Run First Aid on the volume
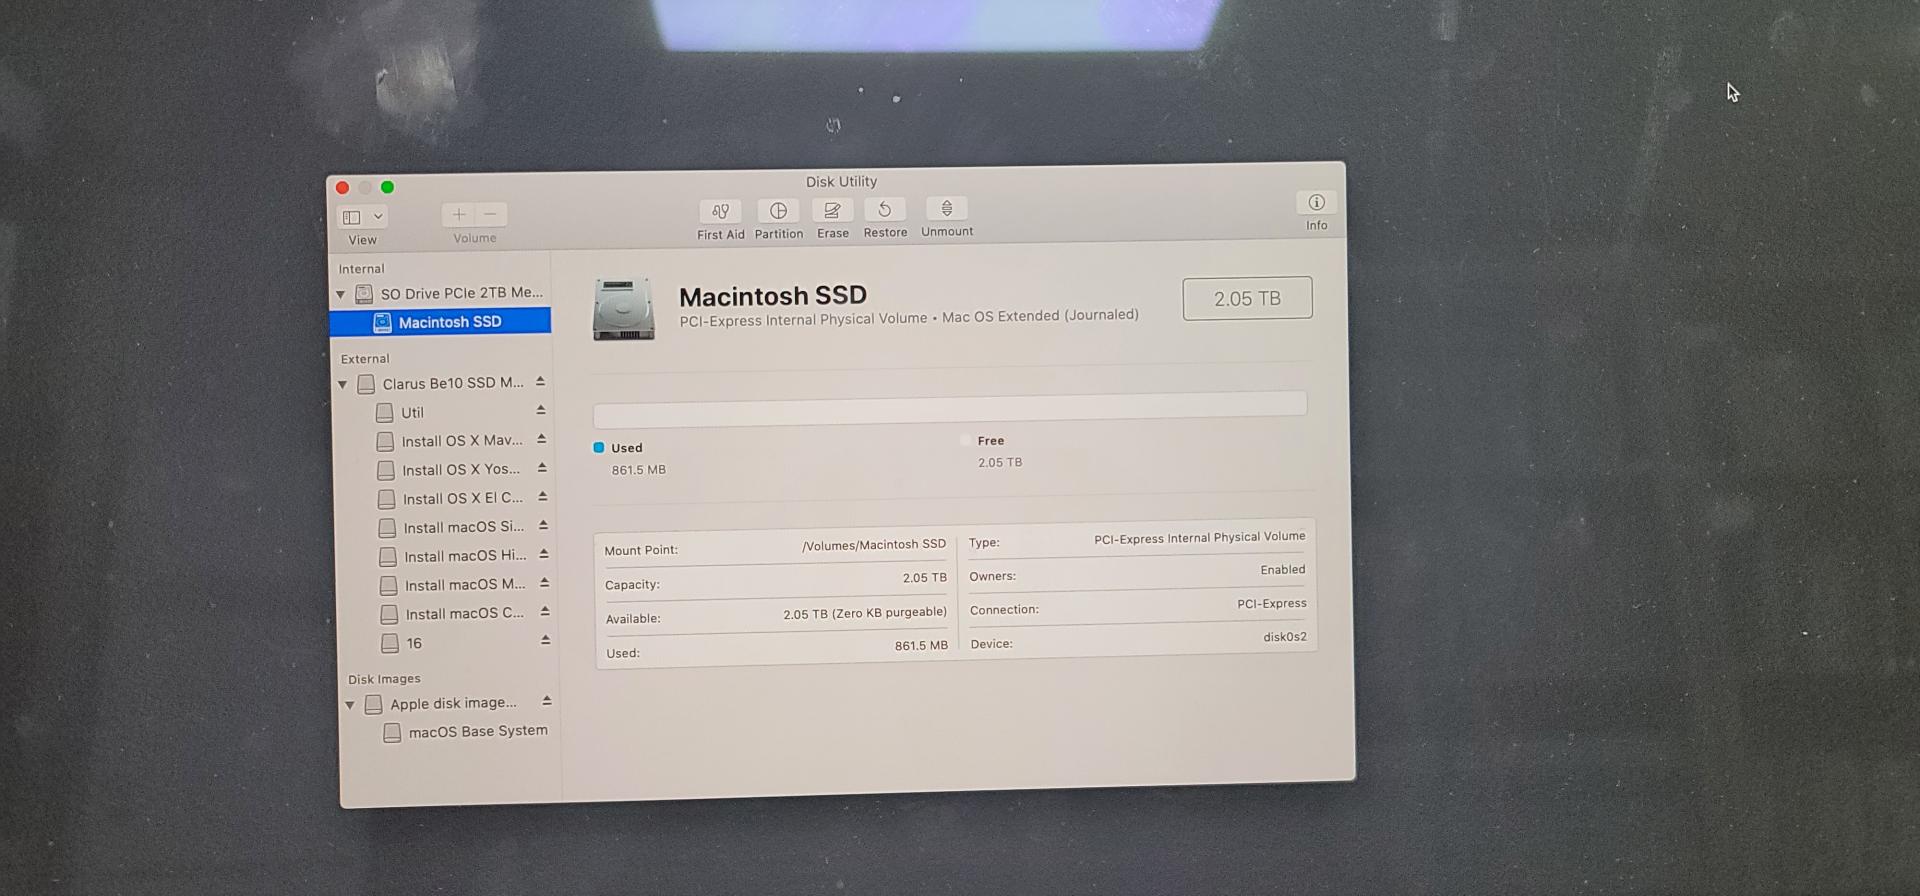1920x896 pixels. 720,211
